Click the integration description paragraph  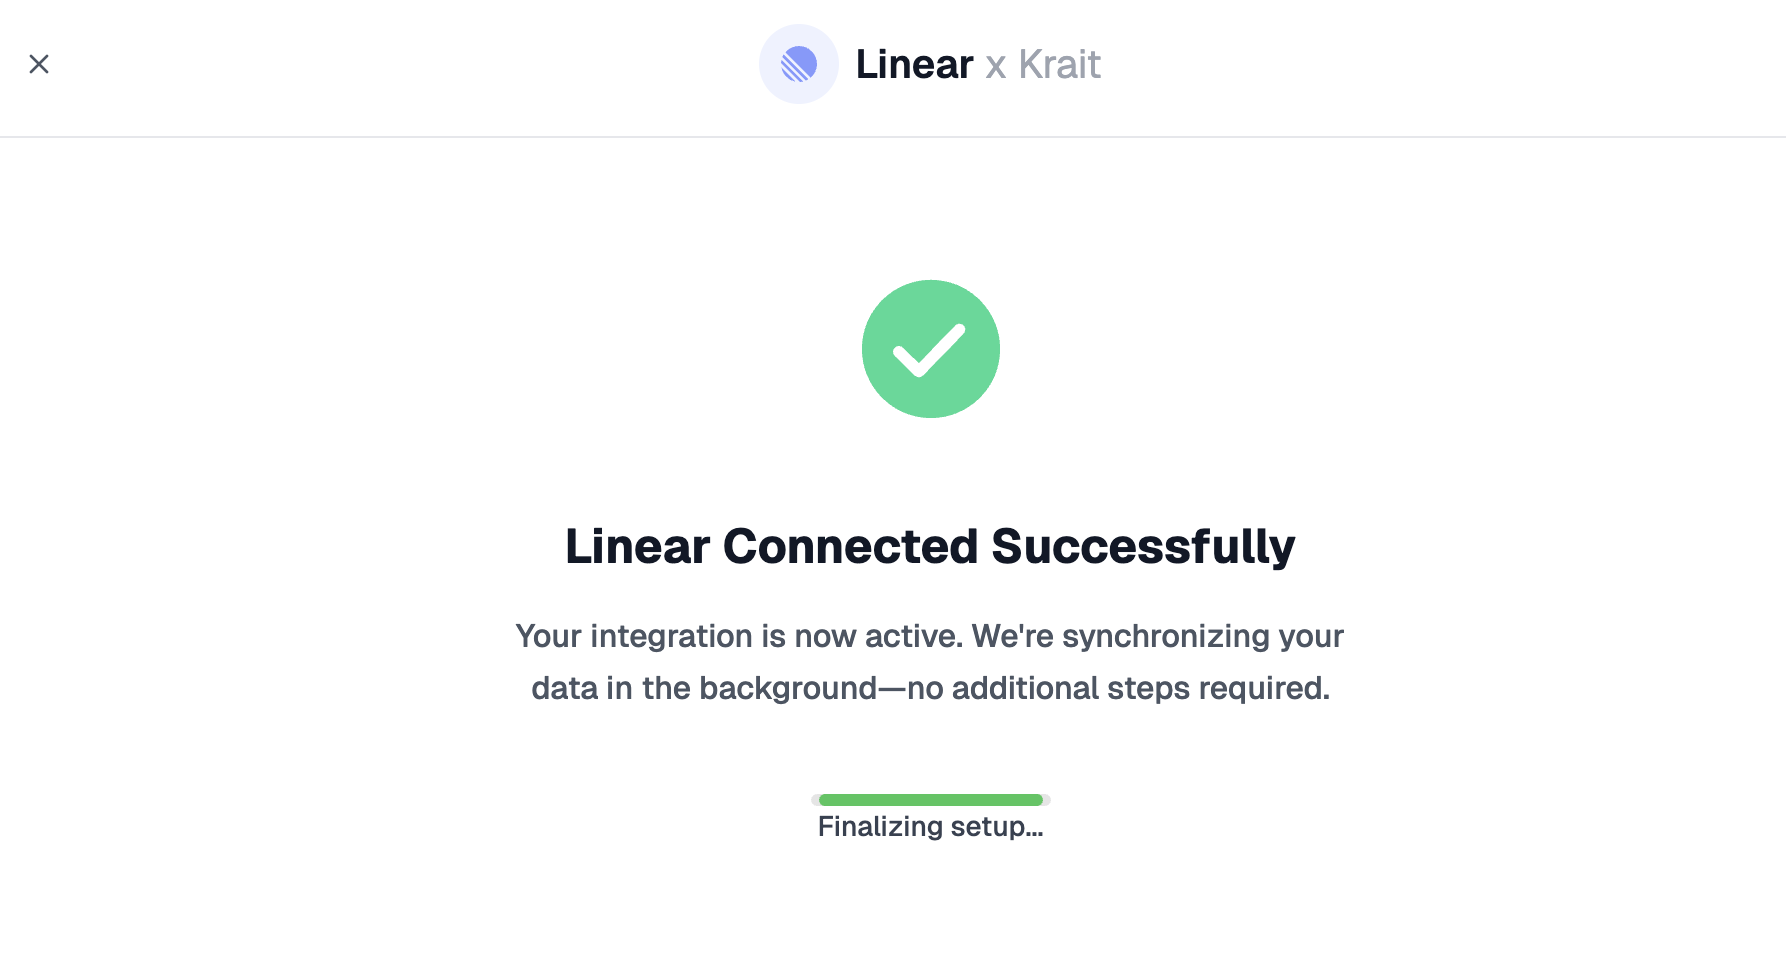(x=930, y=661)
